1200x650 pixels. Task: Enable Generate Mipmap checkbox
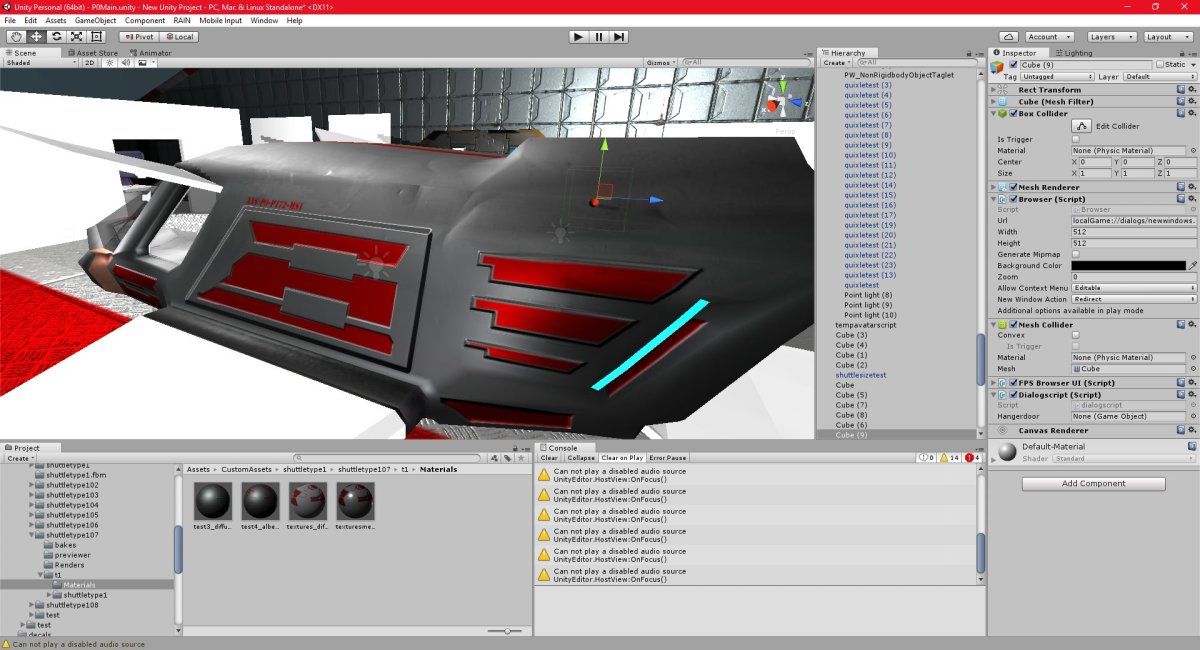(x=1076, y=255)
